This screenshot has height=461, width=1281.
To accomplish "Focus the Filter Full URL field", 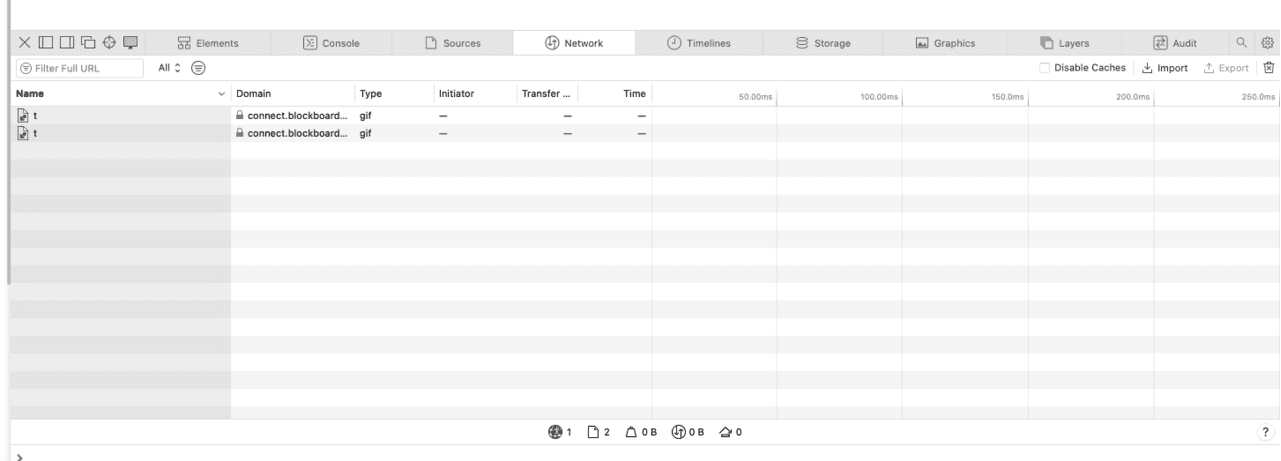I will pos(71,68).
